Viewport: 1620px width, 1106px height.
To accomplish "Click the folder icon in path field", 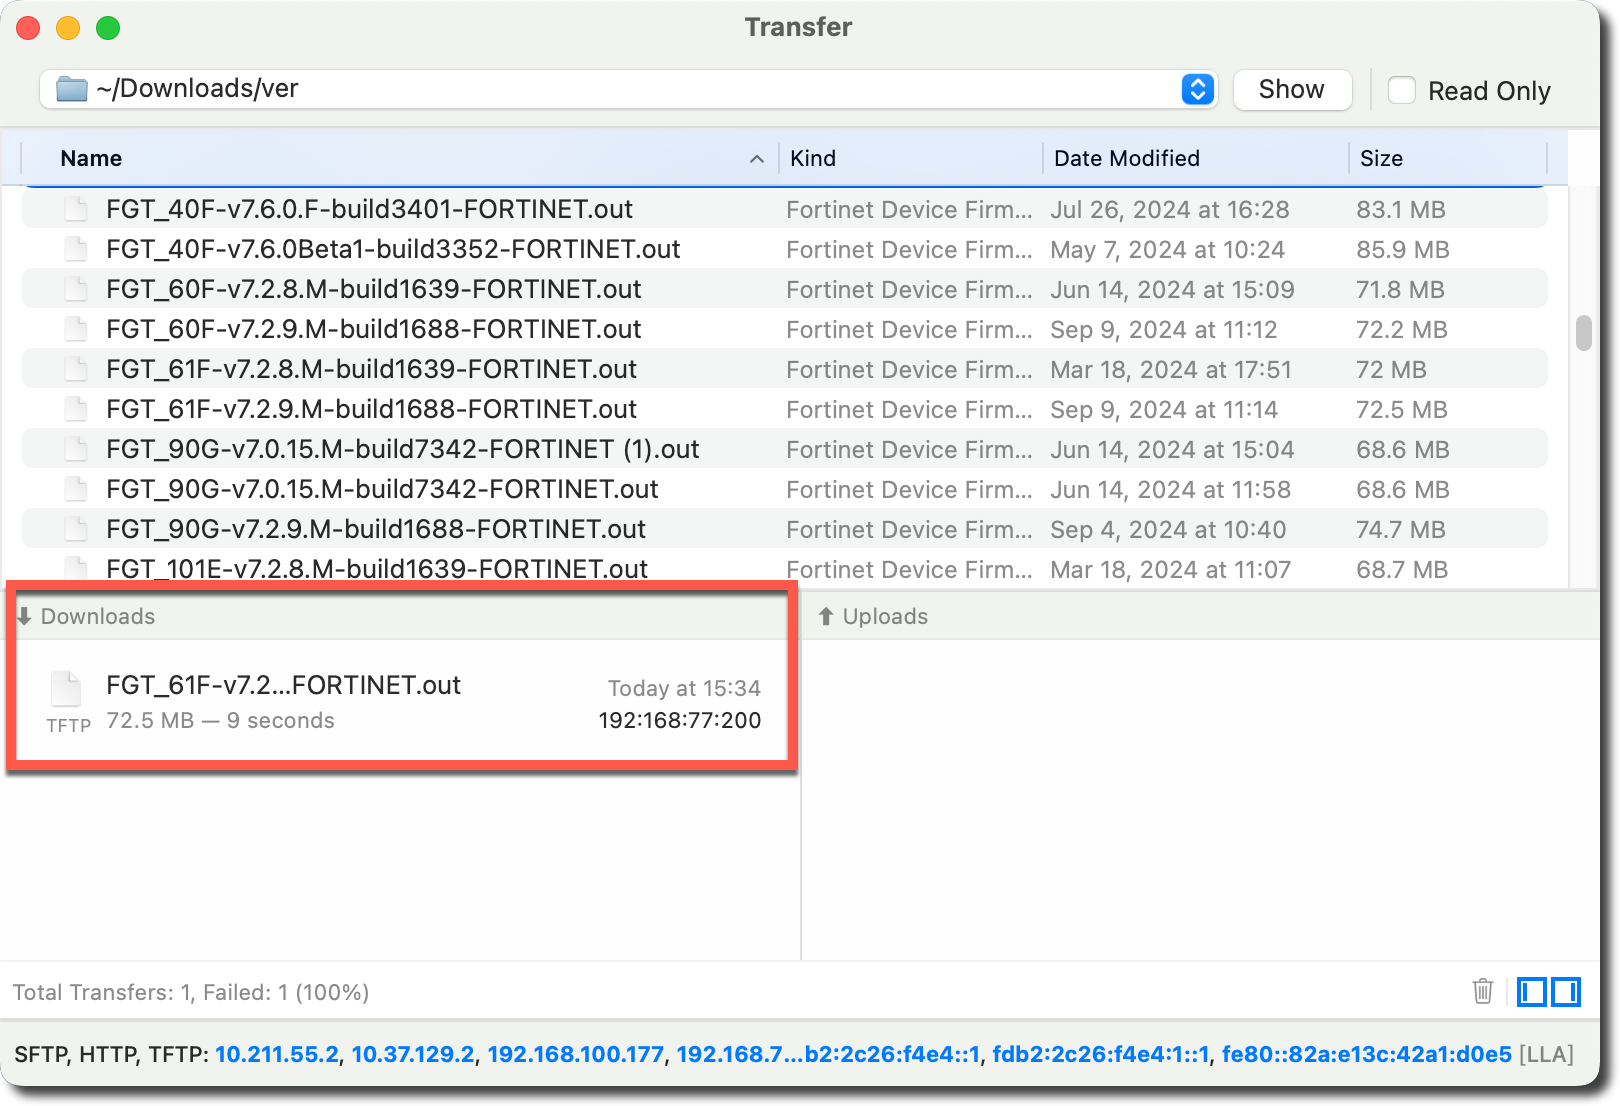I will coord(72,89).
